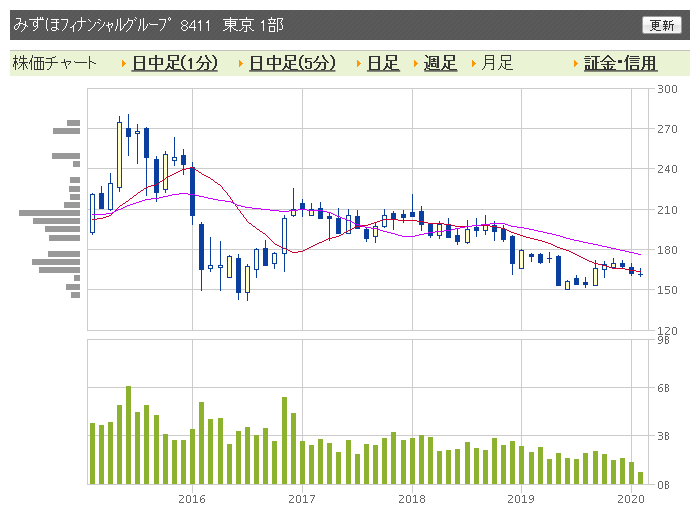Click the 6B volume axis label
Image resolution: width=700 pixels, height=530 pixels.
point(663,388)
